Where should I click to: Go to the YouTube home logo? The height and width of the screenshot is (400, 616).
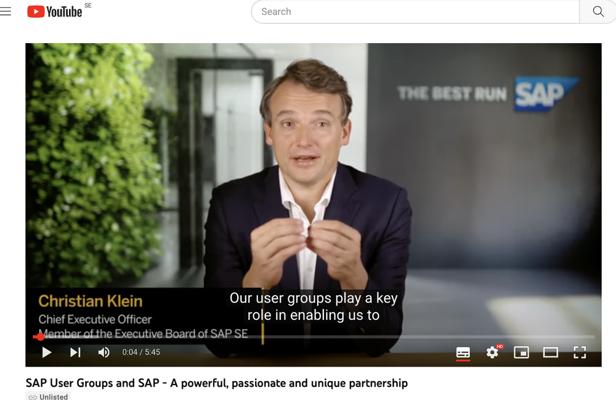[55, 11]
